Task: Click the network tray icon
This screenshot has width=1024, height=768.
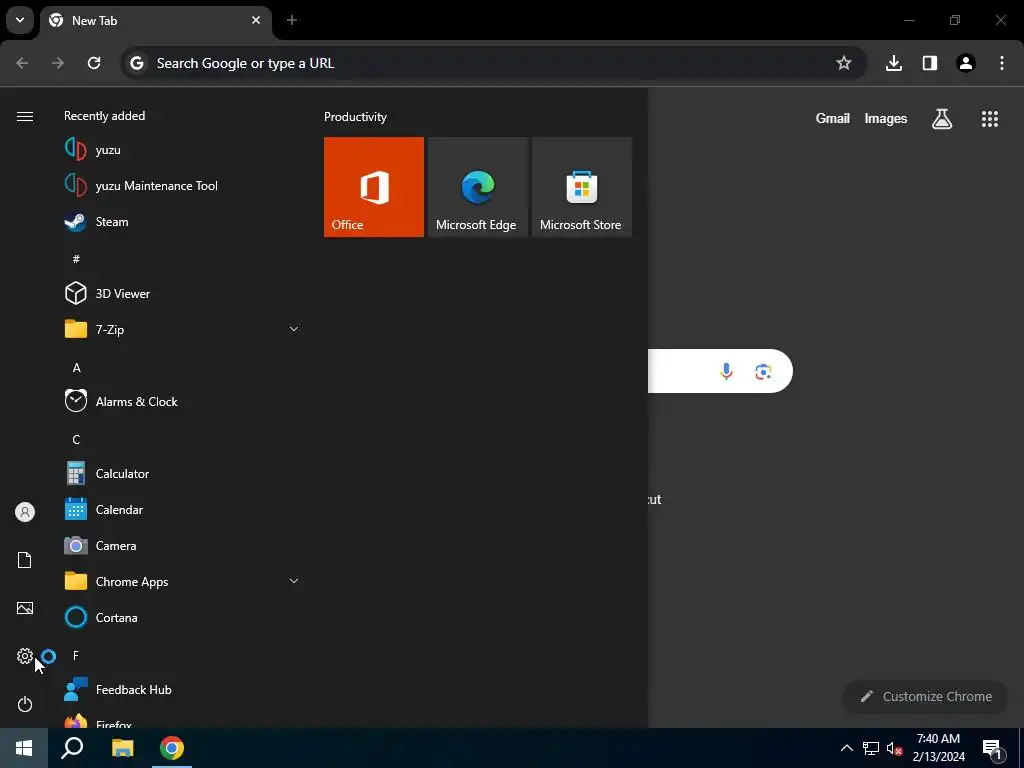Action: [871, 748]
